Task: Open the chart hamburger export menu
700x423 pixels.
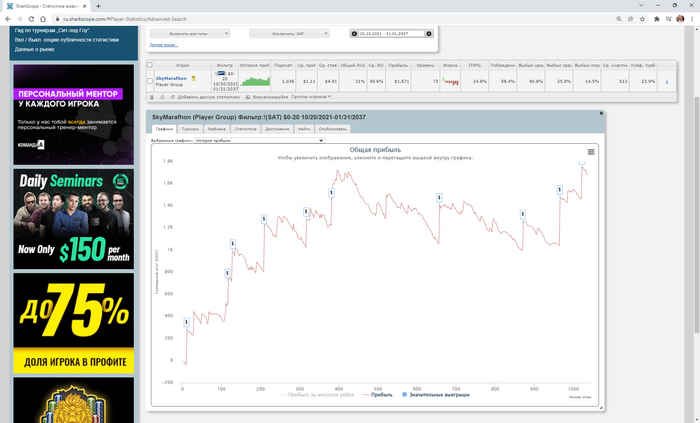Action: tap(591, 152)
